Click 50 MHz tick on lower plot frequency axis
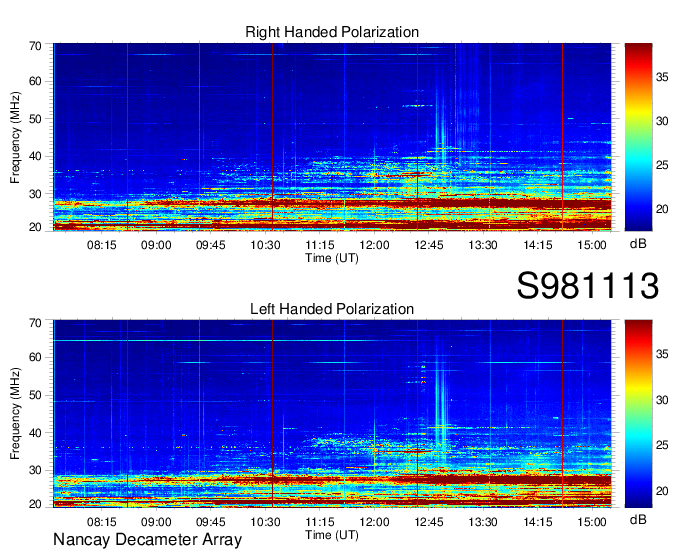The height and width of the screenshot is (552, 680). pos(35,395)
